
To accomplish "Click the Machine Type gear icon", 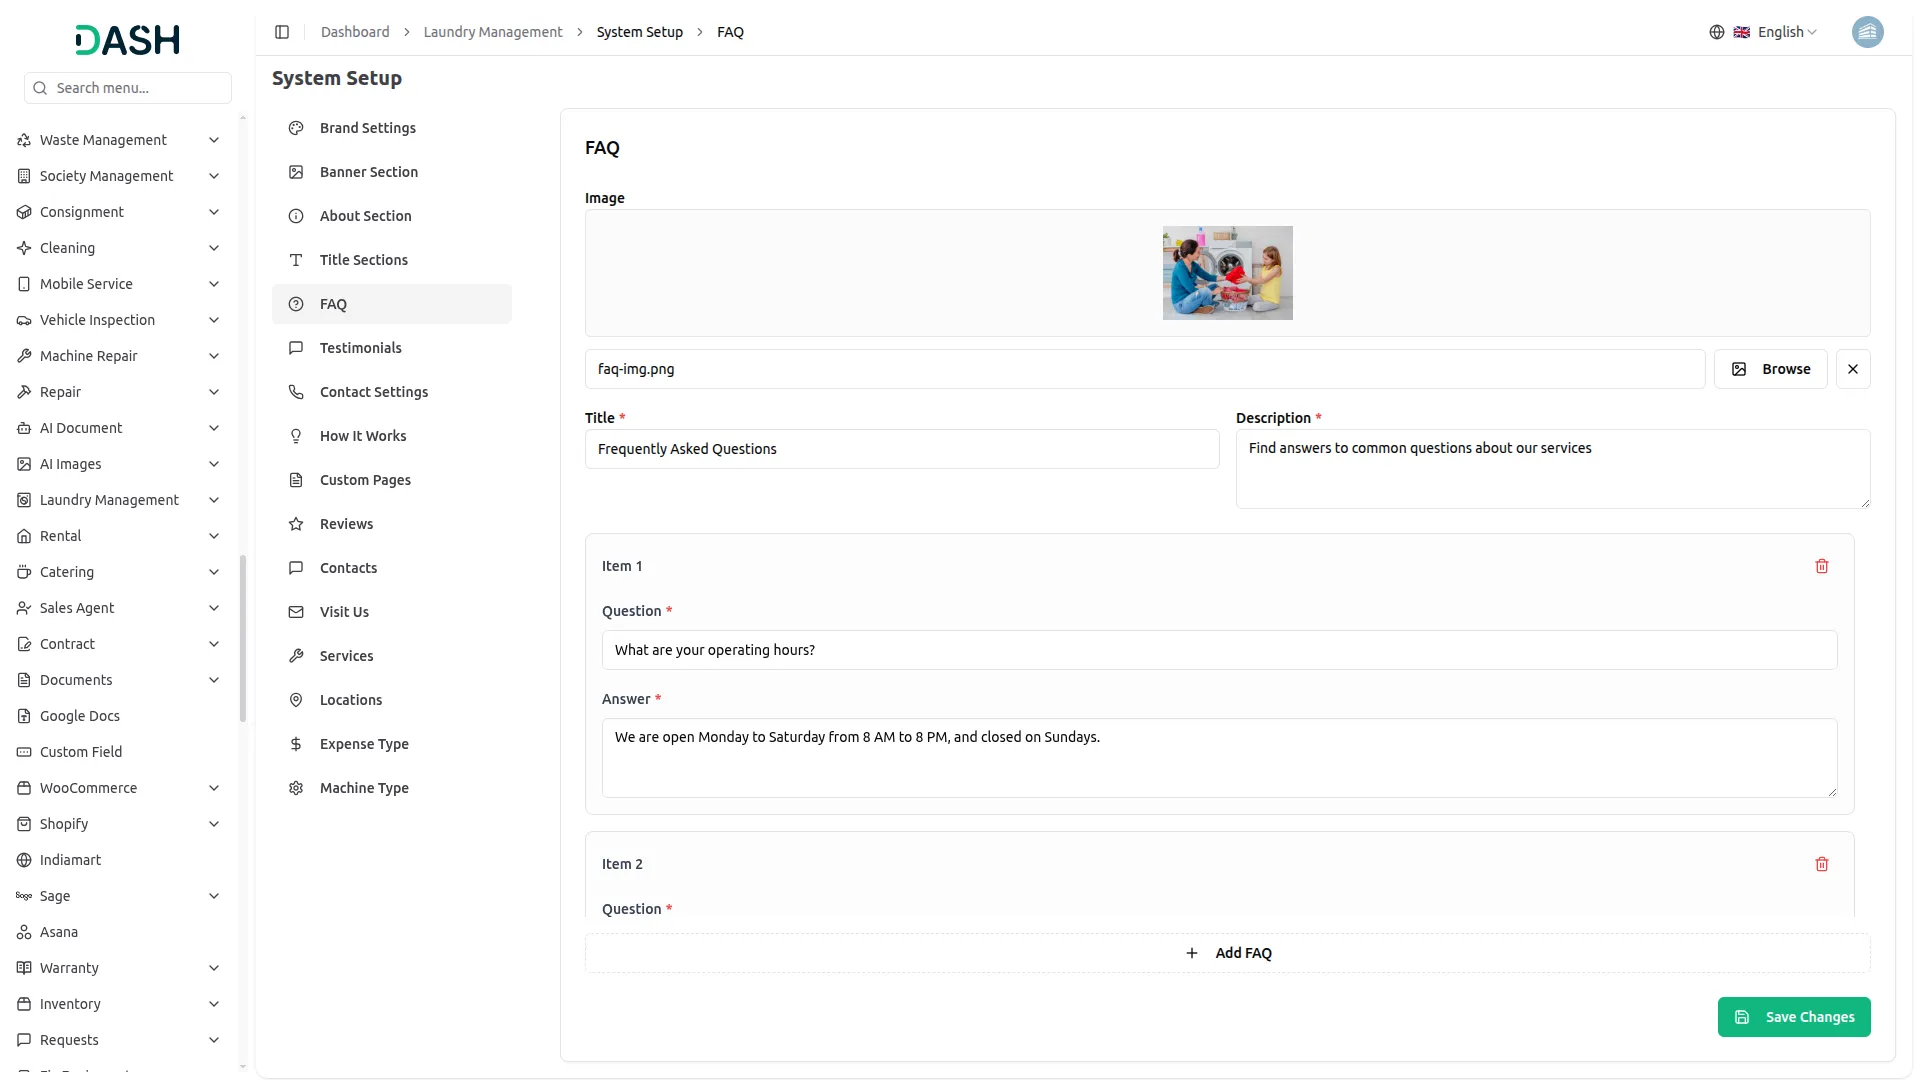I will (295, 788).
